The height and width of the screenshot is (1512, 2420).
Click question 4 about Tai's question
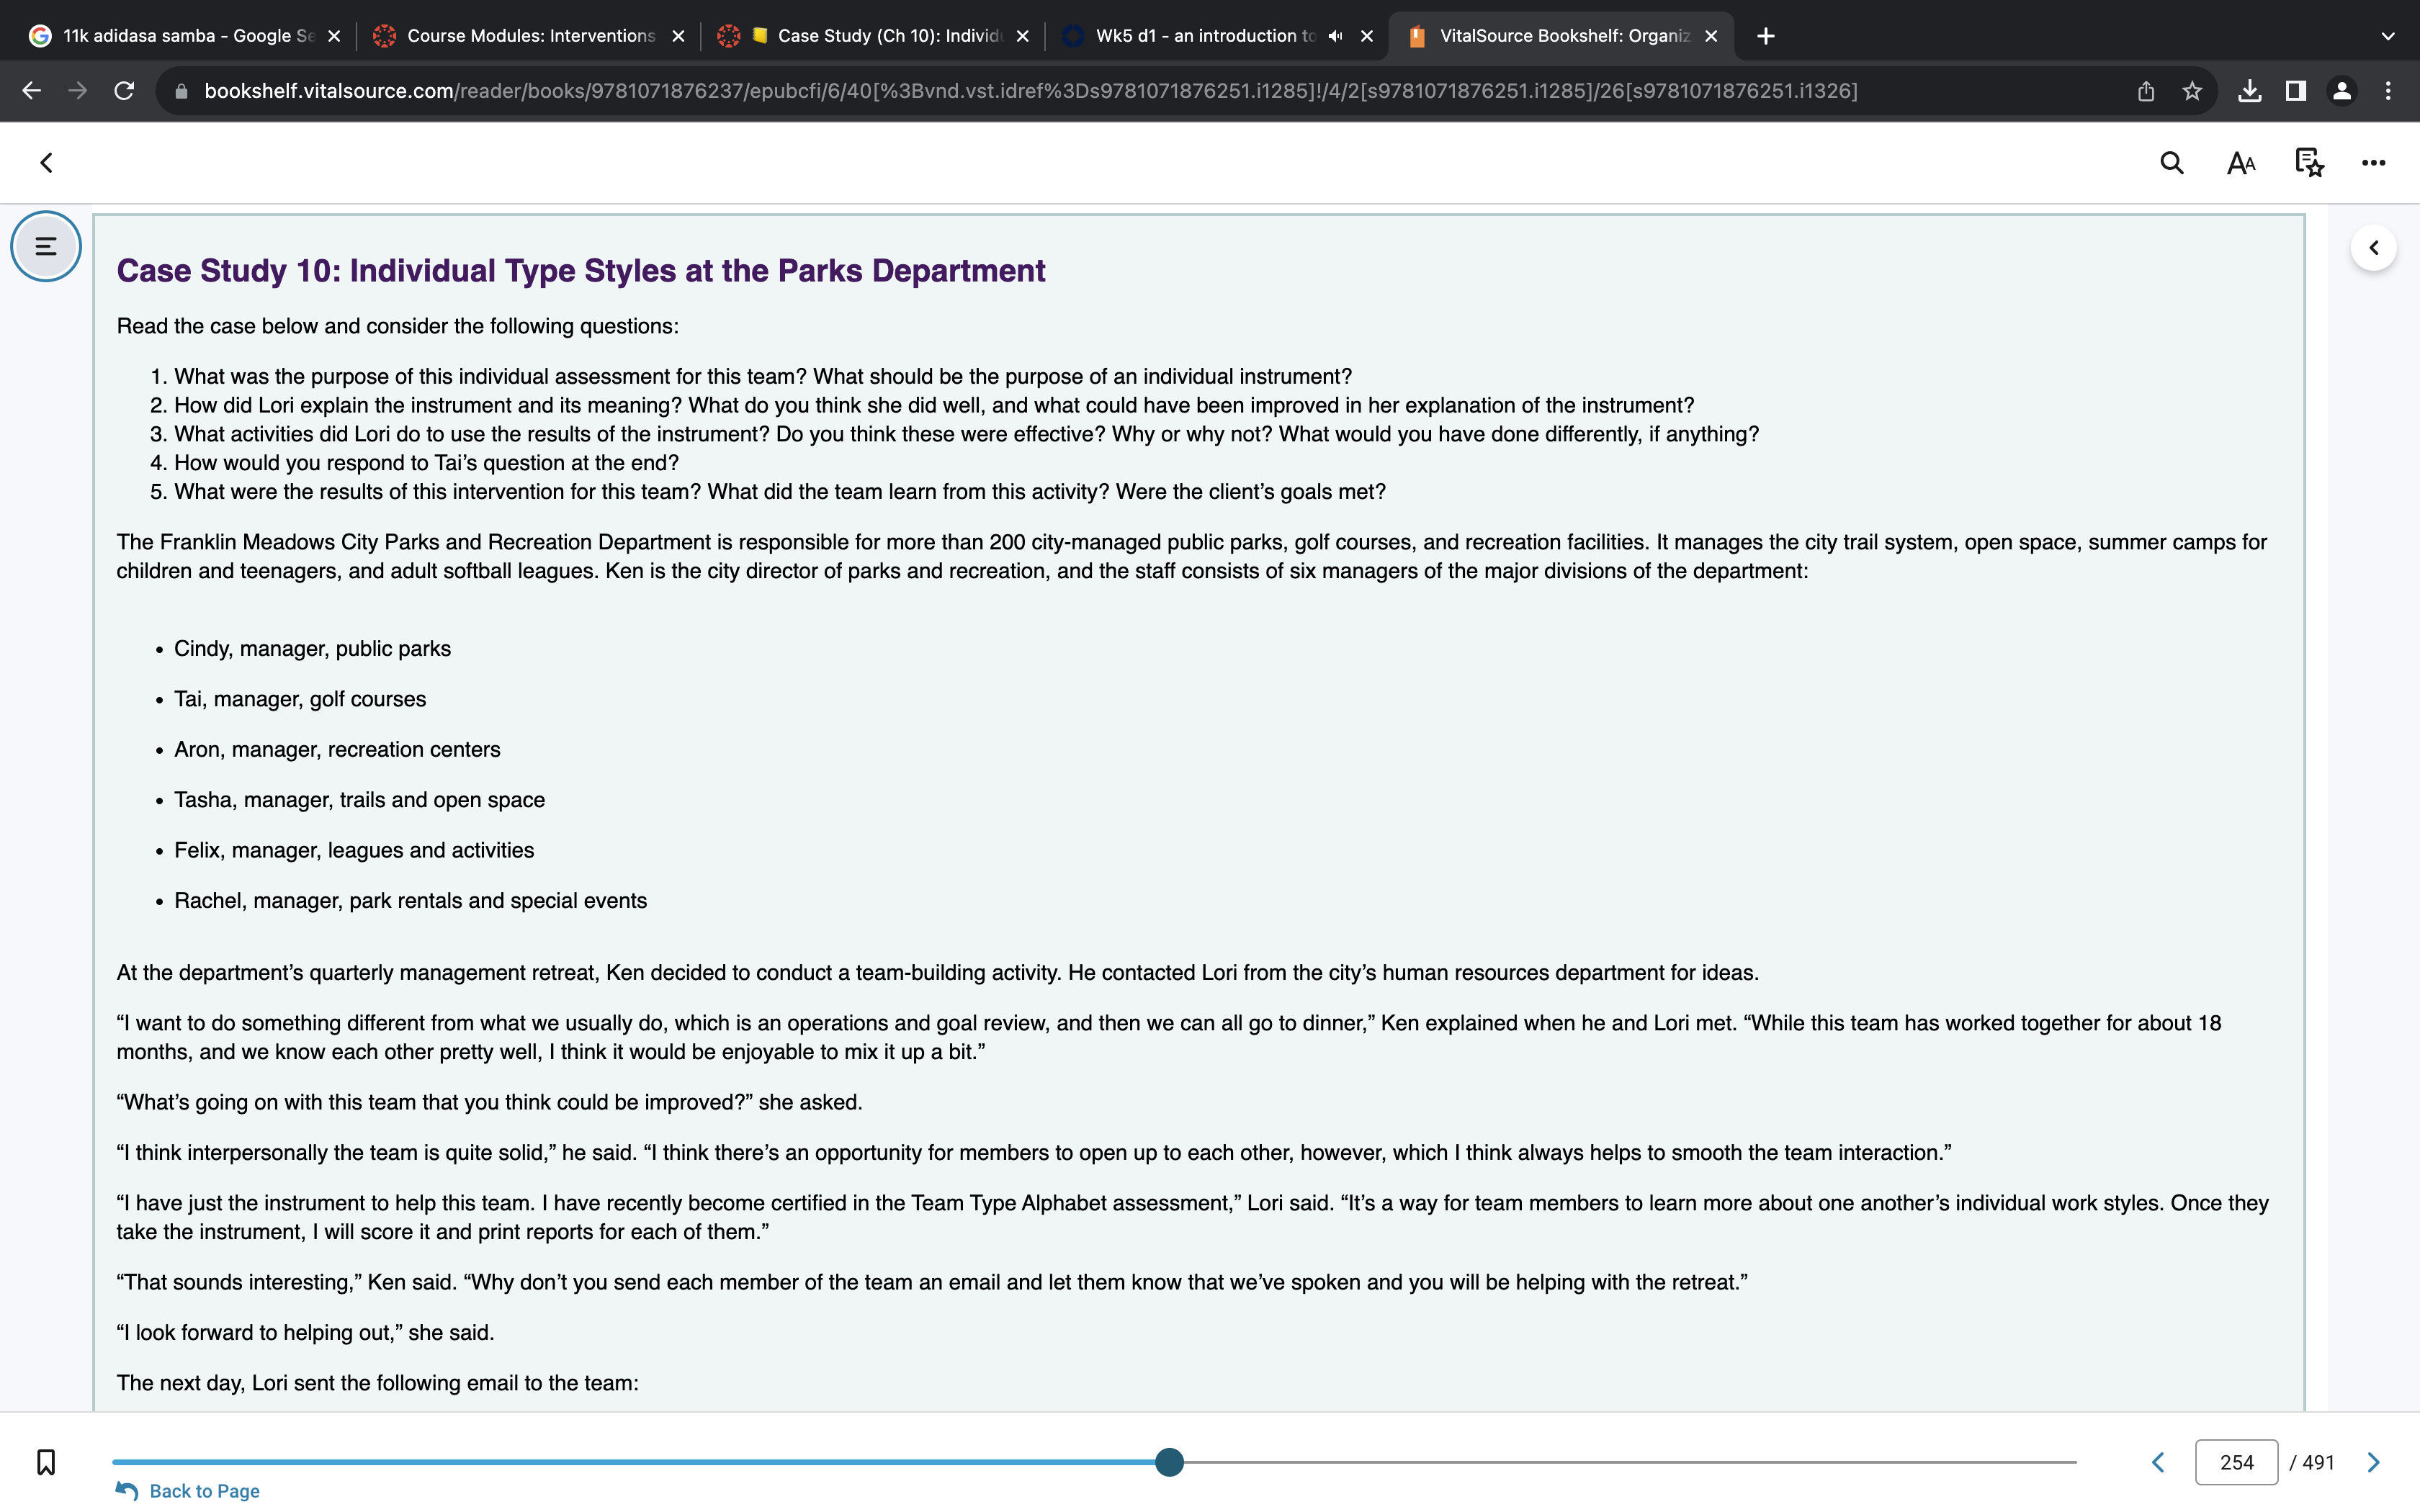tap(426, 463)
